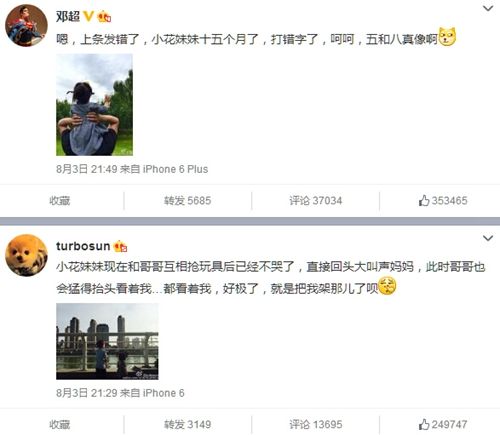
Task: Open comments via 评论 13695
Action: (x=316, y=424)
